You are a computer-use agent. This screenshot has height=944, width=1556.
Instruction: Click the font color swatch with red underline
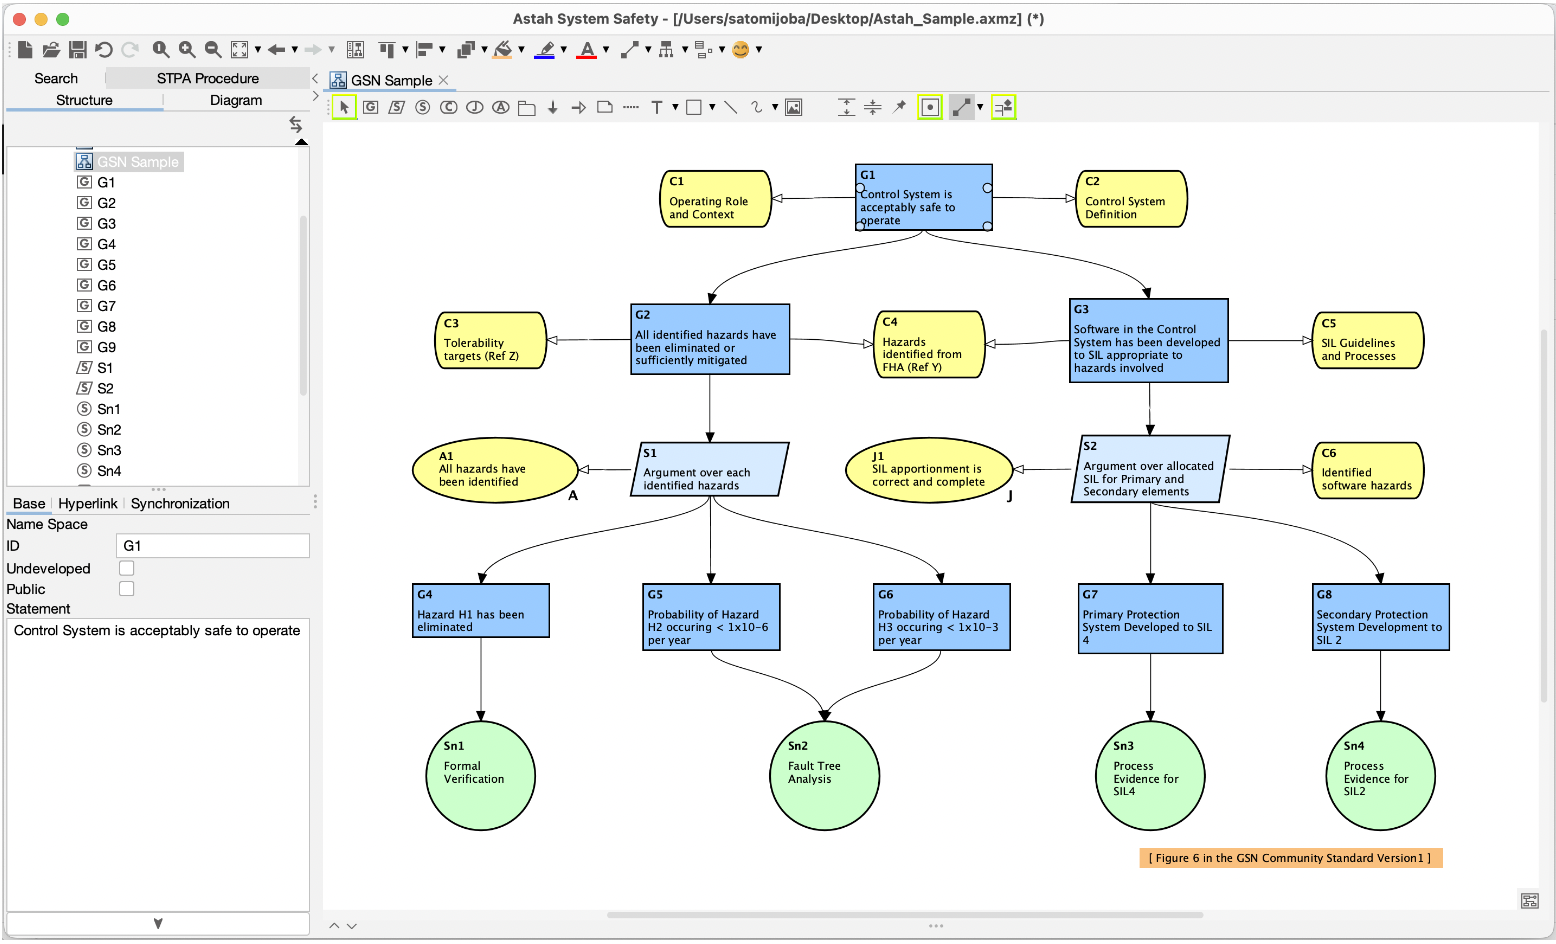pos(587,48)
